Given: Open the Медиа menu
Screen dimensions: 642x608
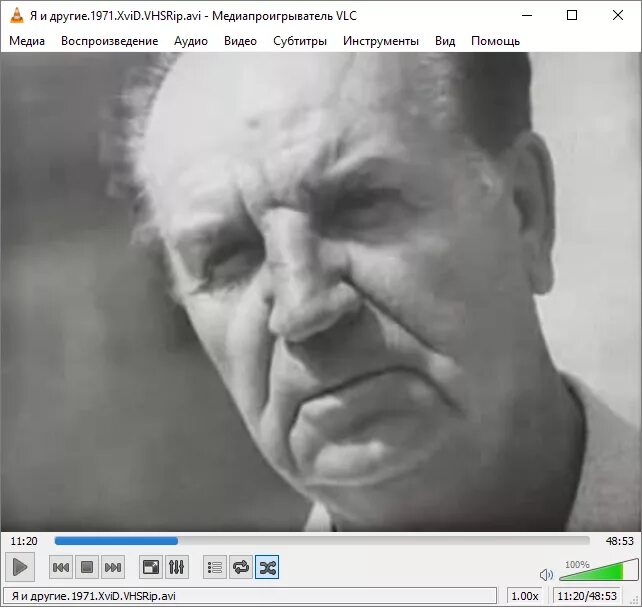Looking at the screenshot, I should (27, 41).
